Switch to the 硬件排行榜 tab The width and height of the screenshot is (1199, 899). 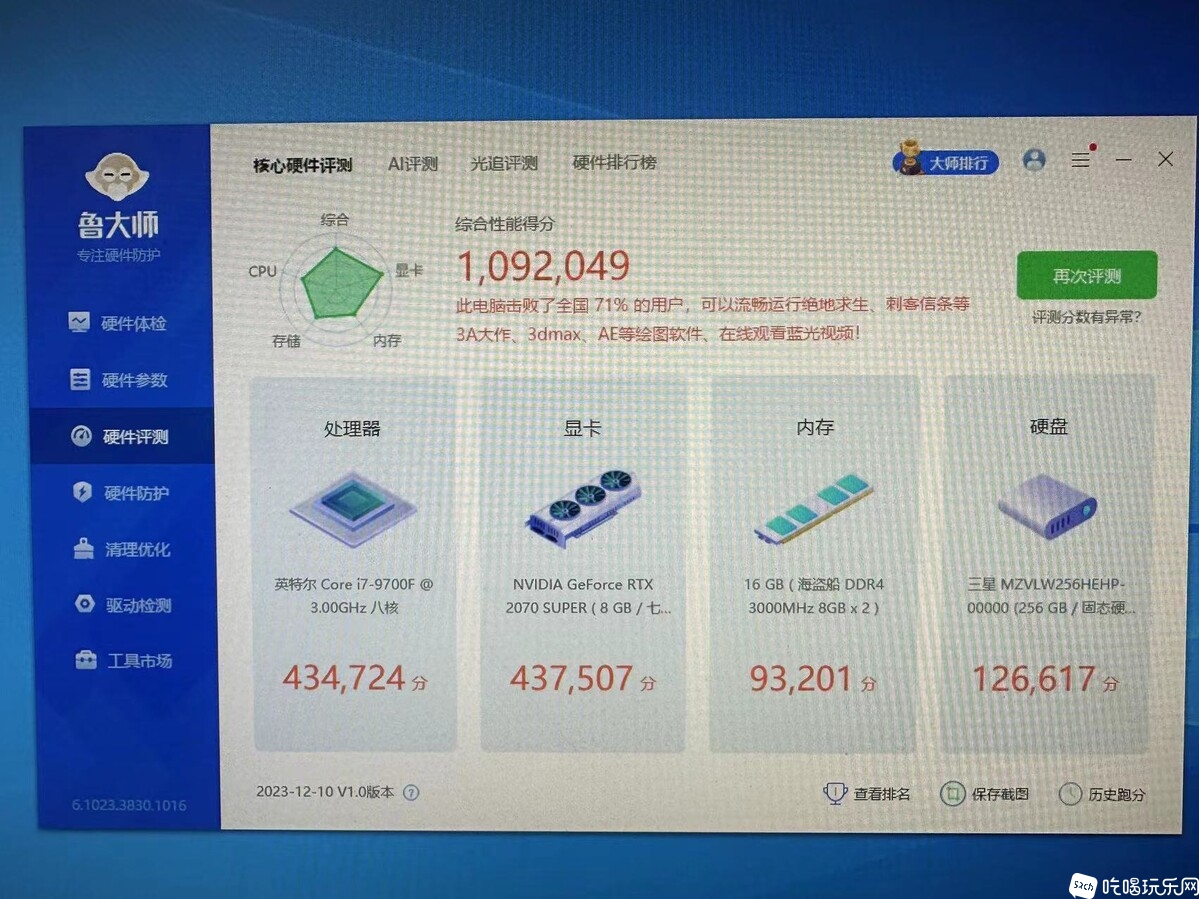pyautogui.click(x=615, y=162)
